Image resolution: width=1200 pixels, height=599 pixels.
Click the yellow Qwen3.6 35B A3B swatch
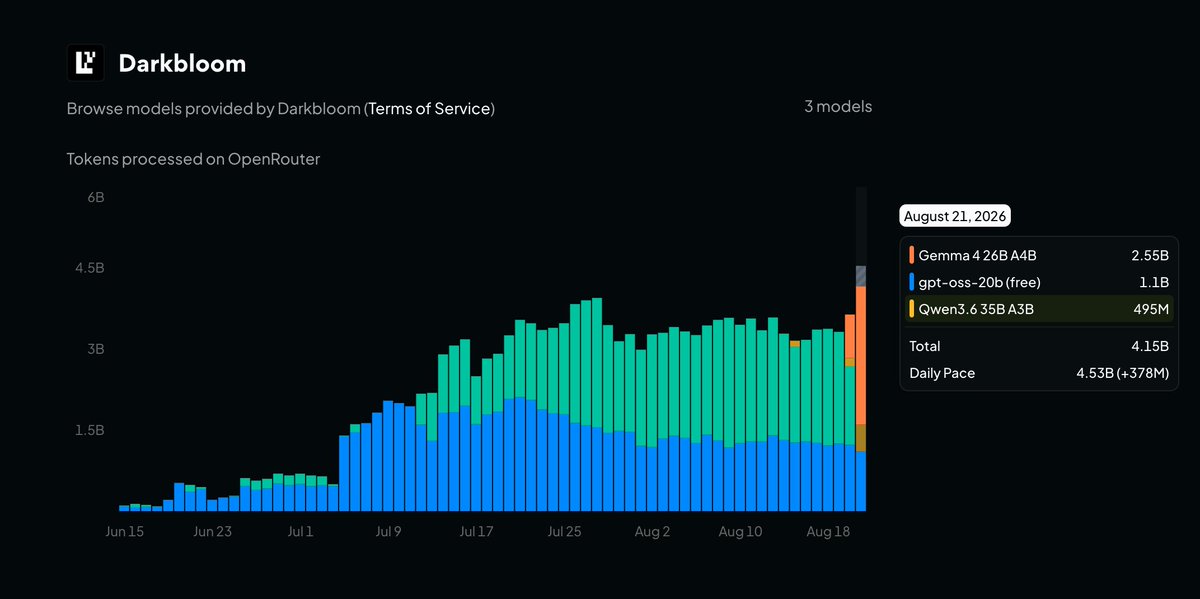pos(912,309)
